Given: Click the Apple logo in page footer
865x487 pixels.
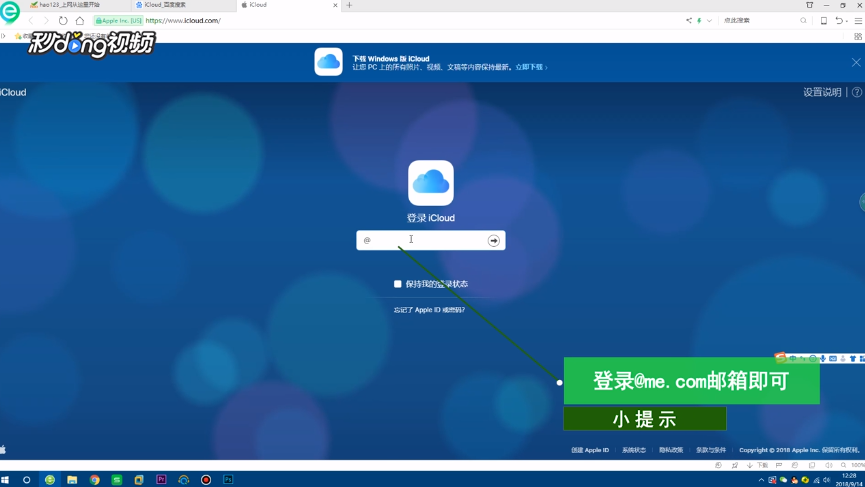Looking at the screenshot, I should coord(3,449).
